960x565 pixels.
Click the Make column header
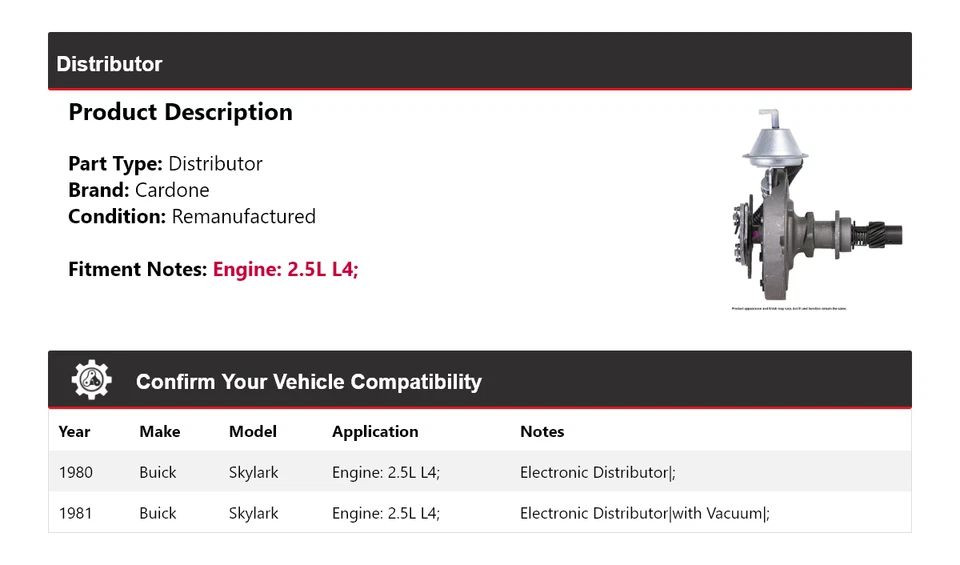click(160, 432)
